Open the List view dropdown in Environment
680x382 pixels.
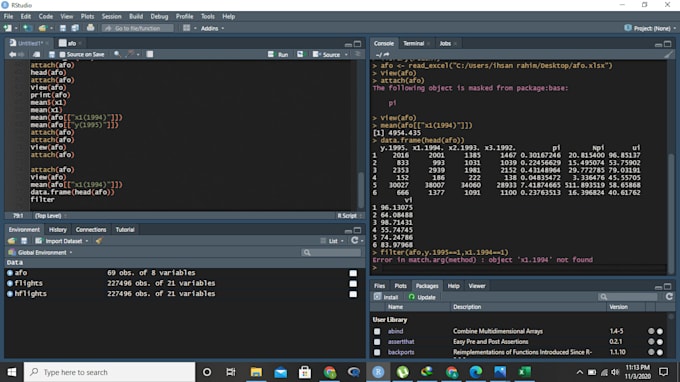[x=332, y=241]
